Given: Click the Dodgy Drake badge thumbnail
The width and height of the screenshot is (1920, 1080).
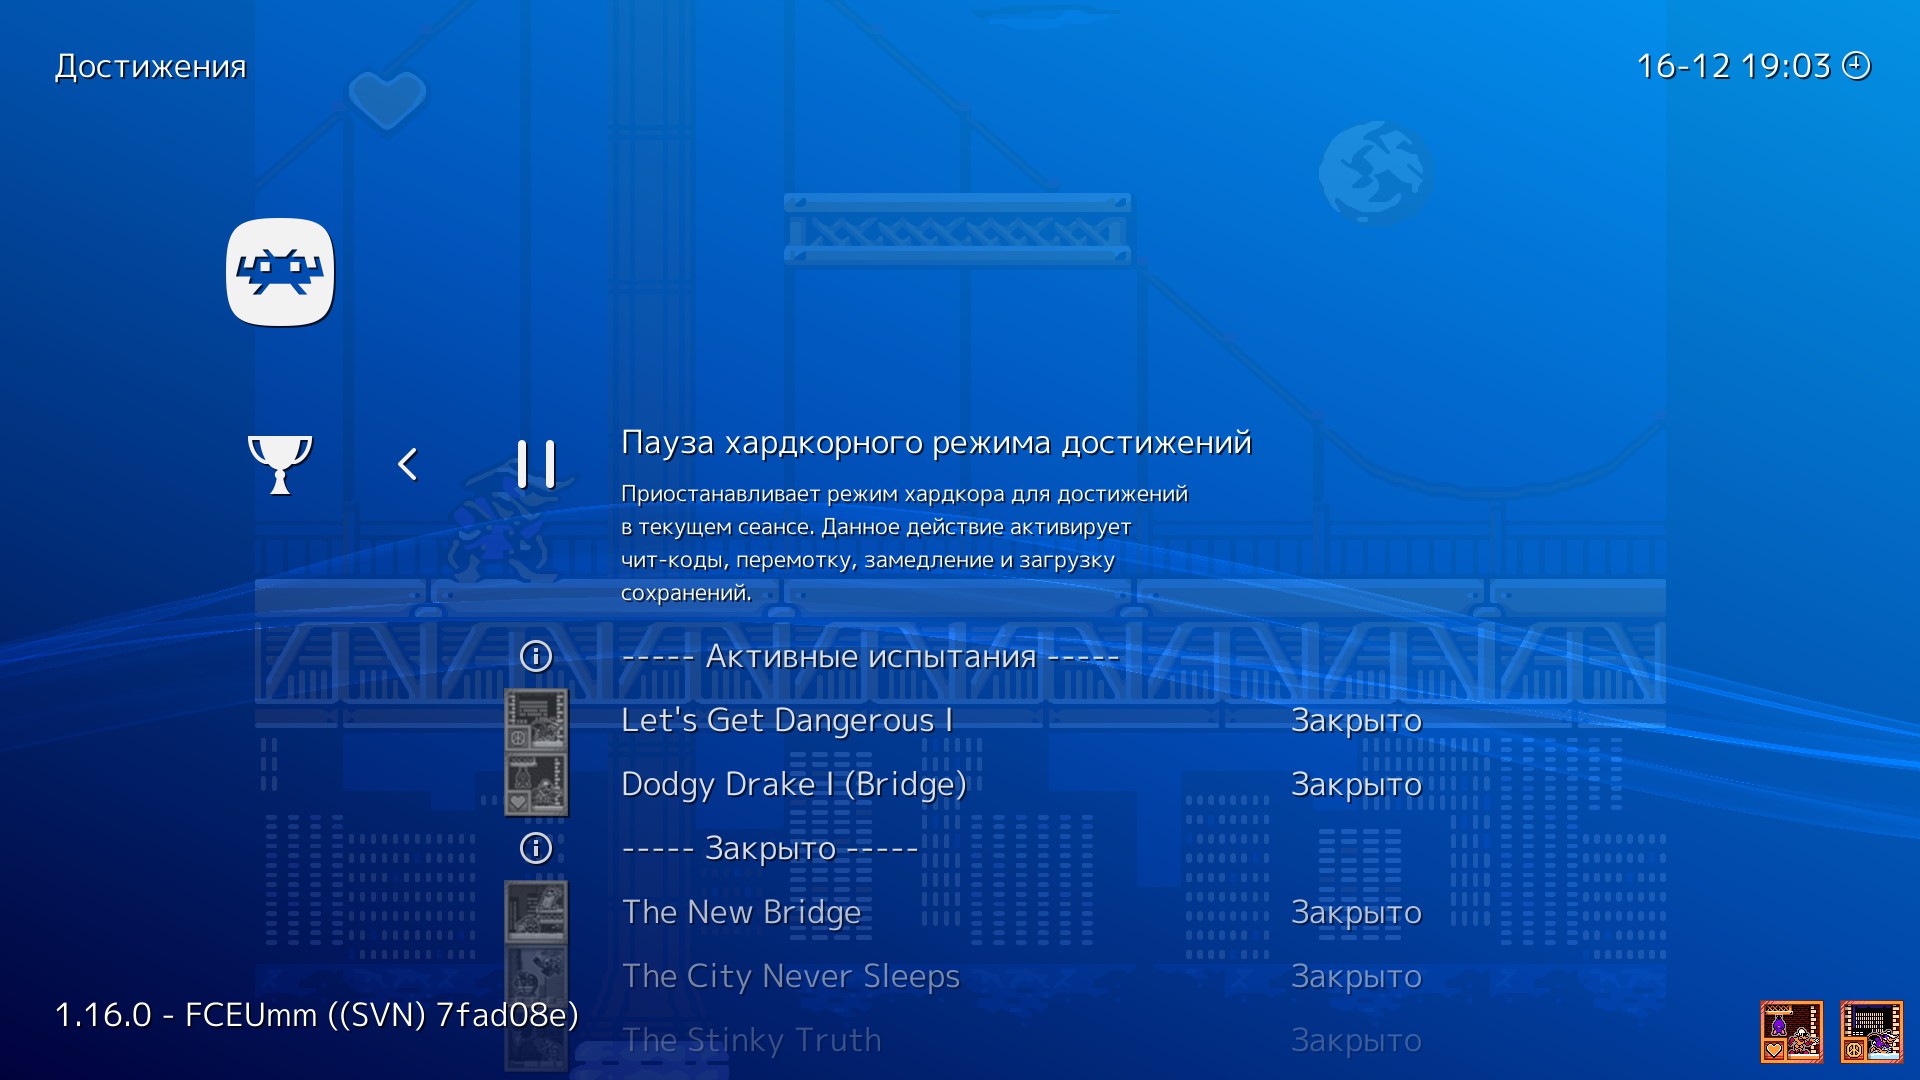Looking at the screenshot, I should click(x=536, y=784).
